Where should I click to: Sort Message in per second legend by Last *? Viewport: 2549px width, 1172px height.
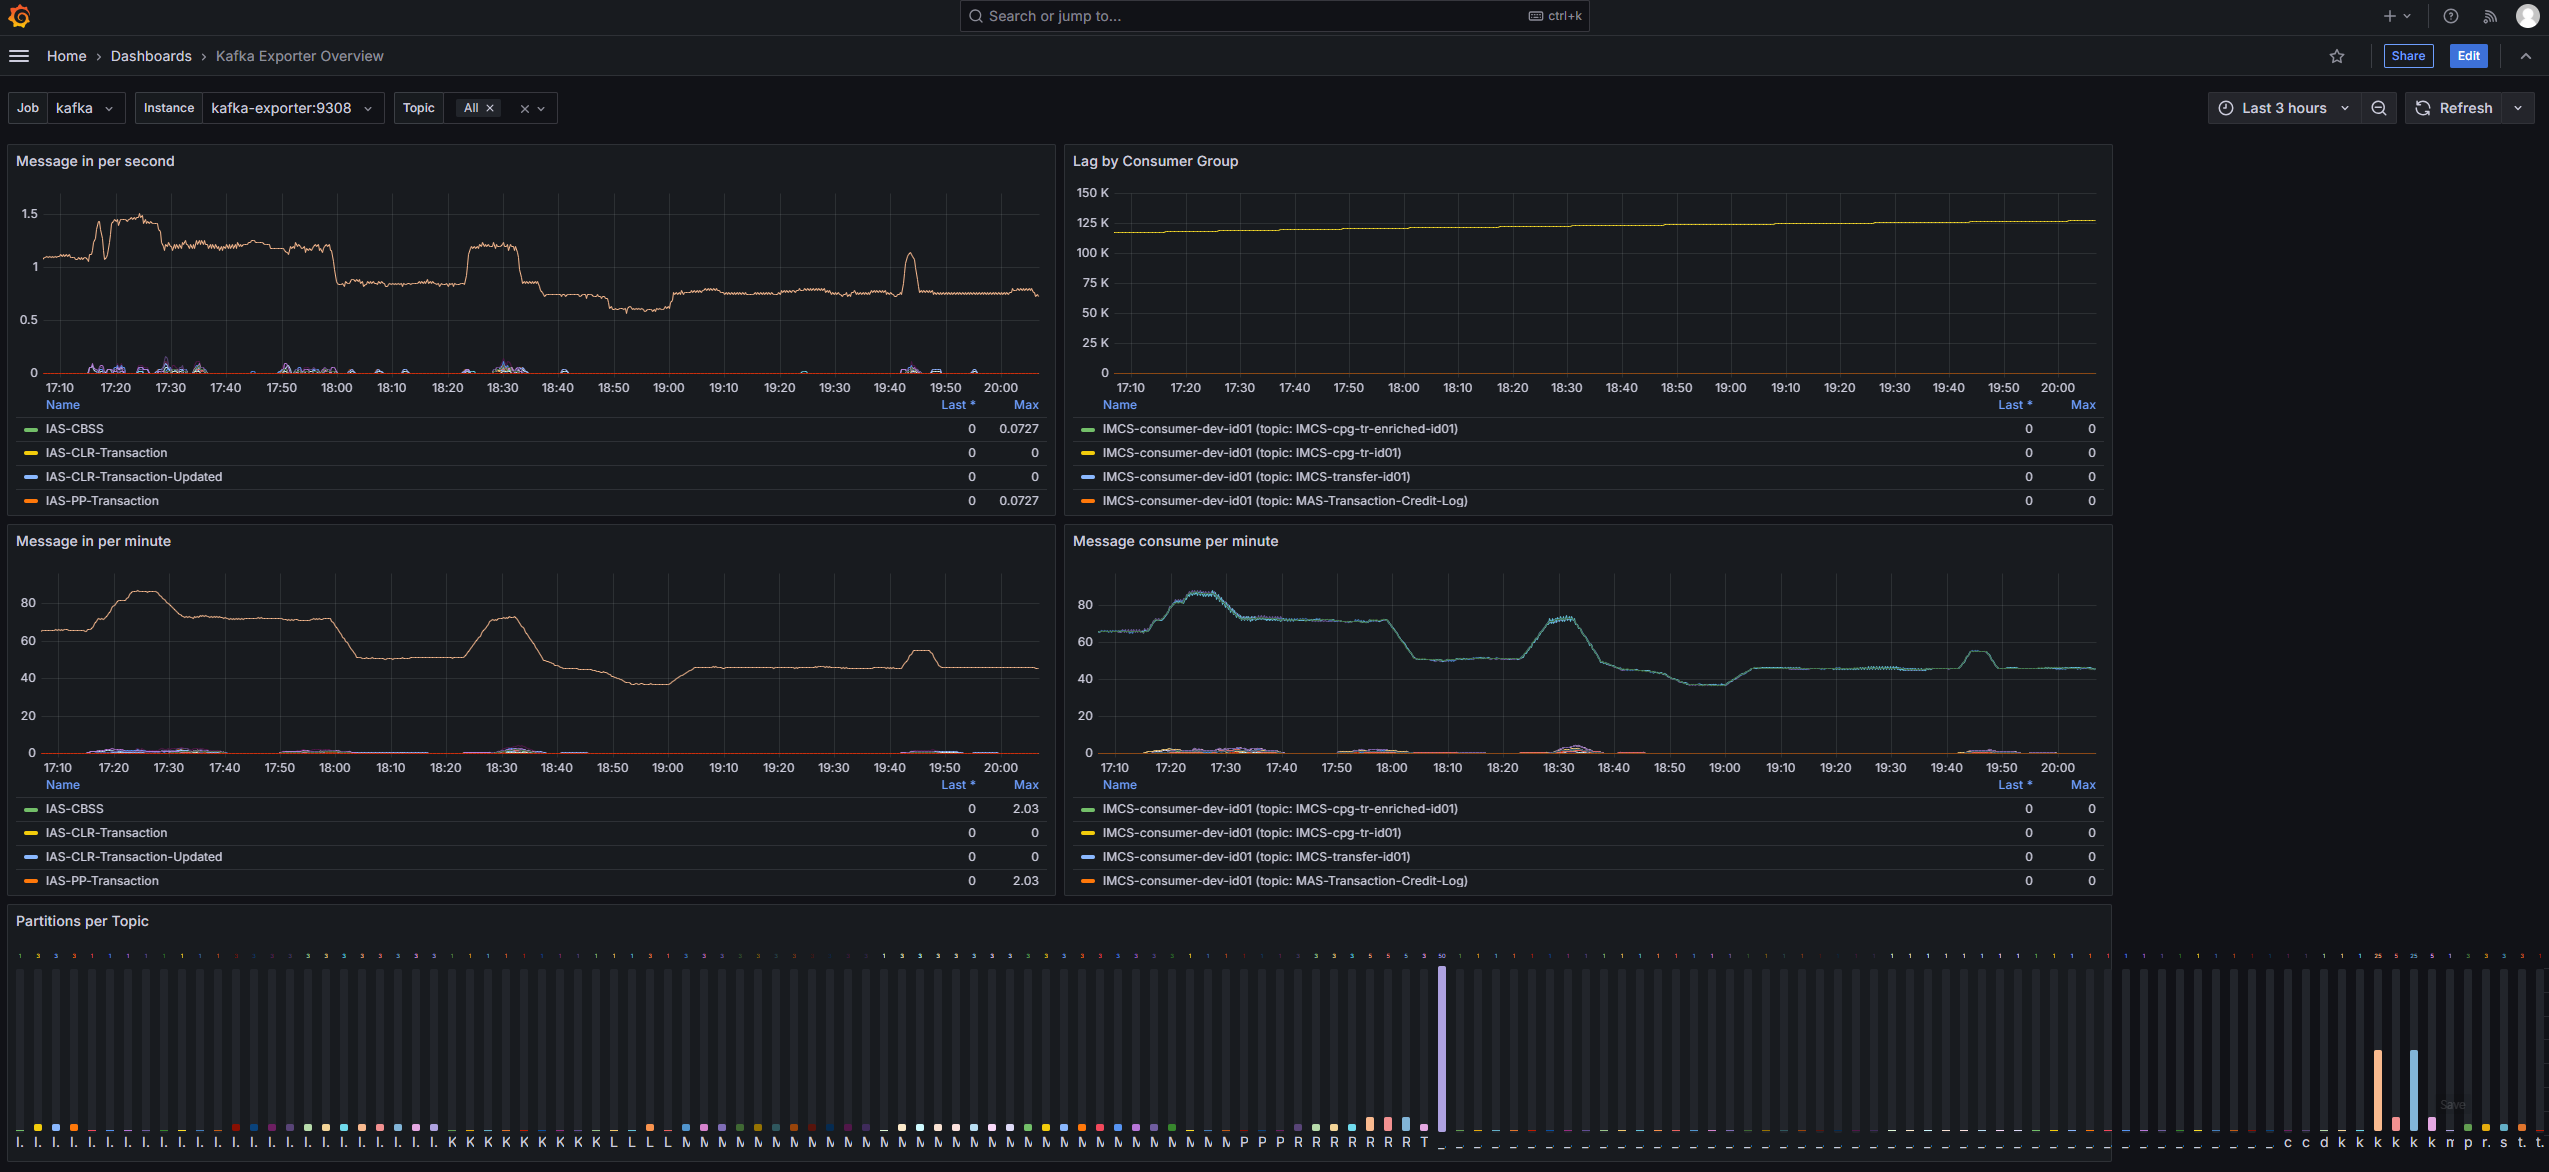(958, 405)
